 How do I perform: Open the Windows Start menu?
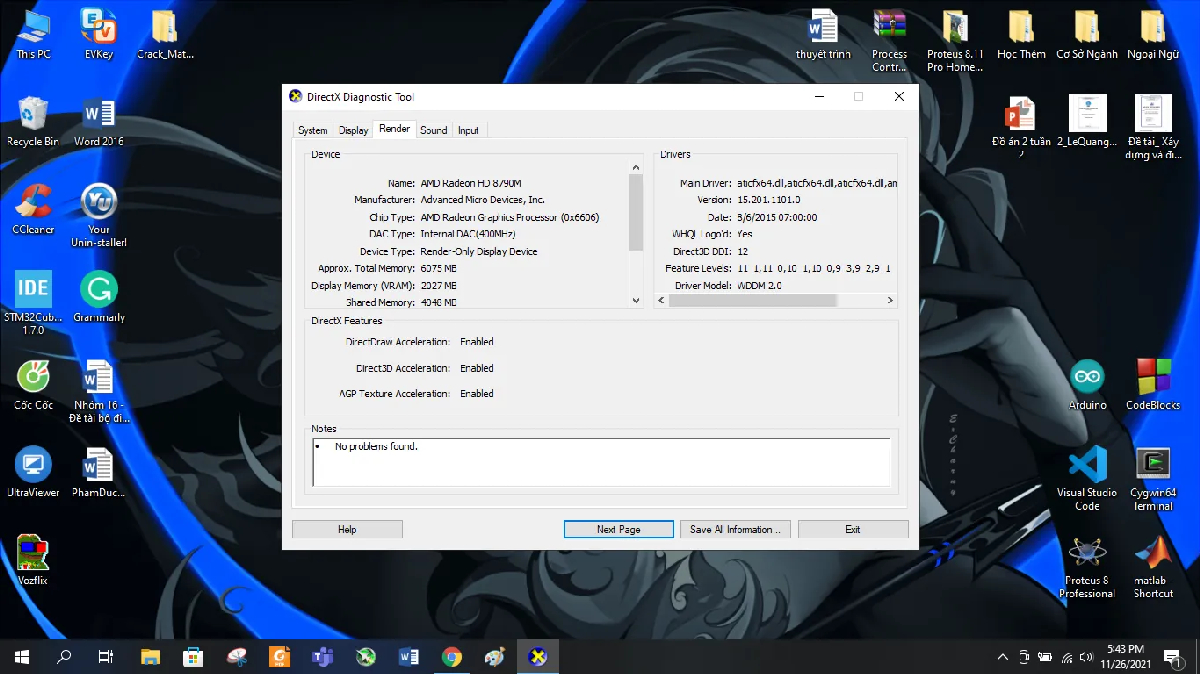(x=21, y=657)
